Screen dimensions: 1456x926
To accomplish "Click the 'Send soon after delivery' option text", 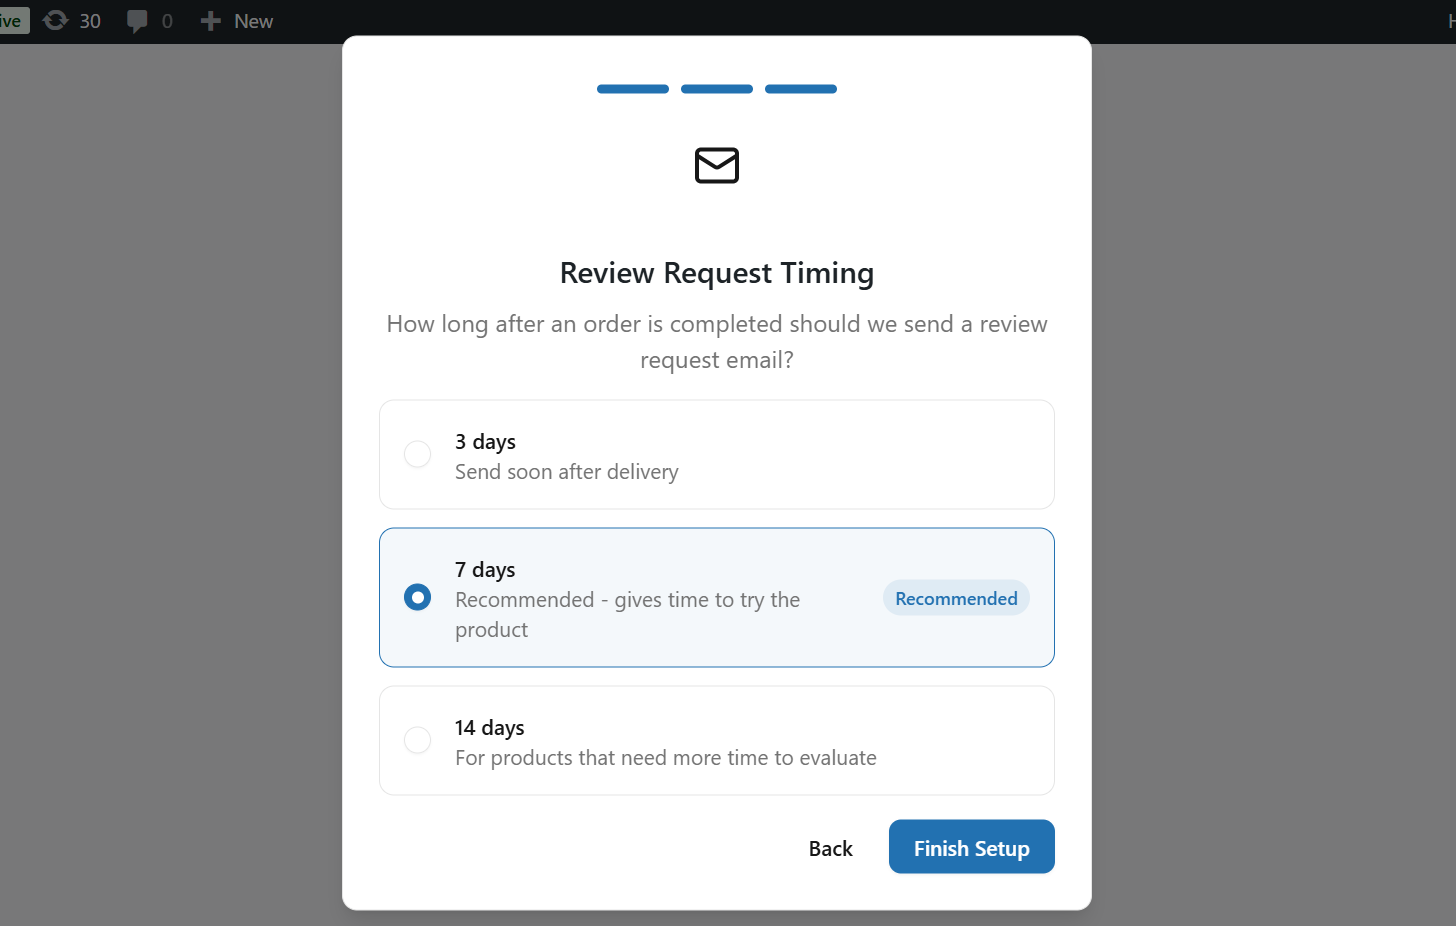I will tap(566, 472).
